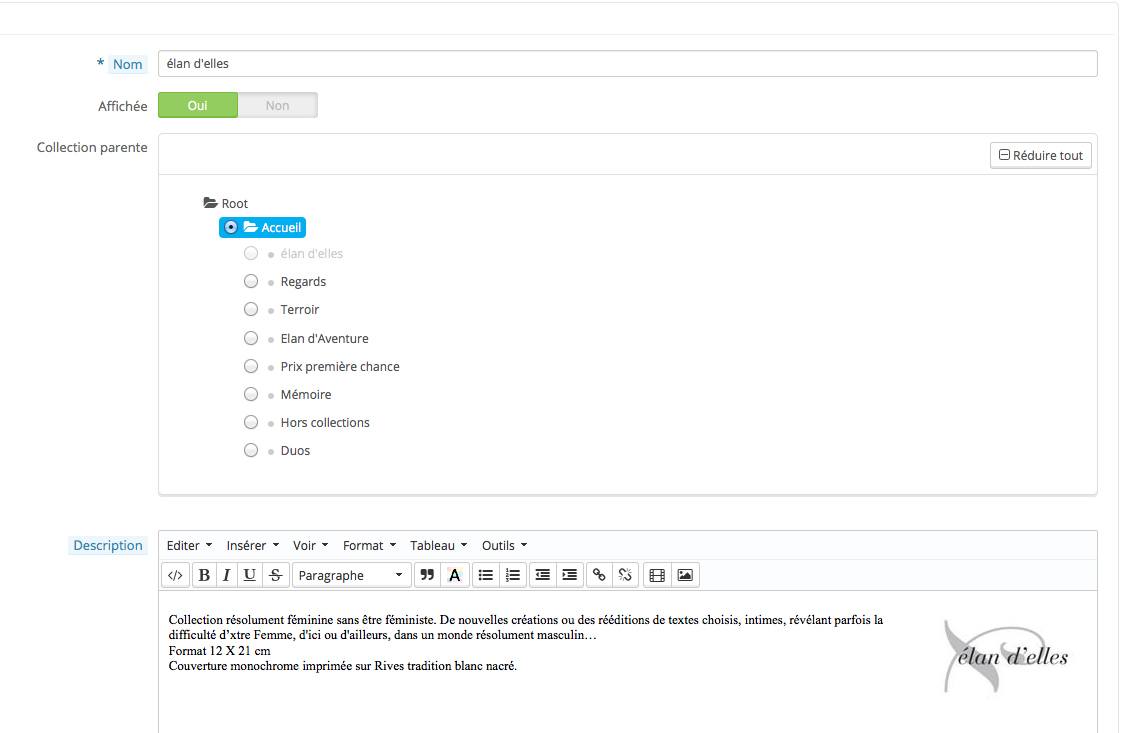
Task: Open the Format menu
Action: click(369, 546)
